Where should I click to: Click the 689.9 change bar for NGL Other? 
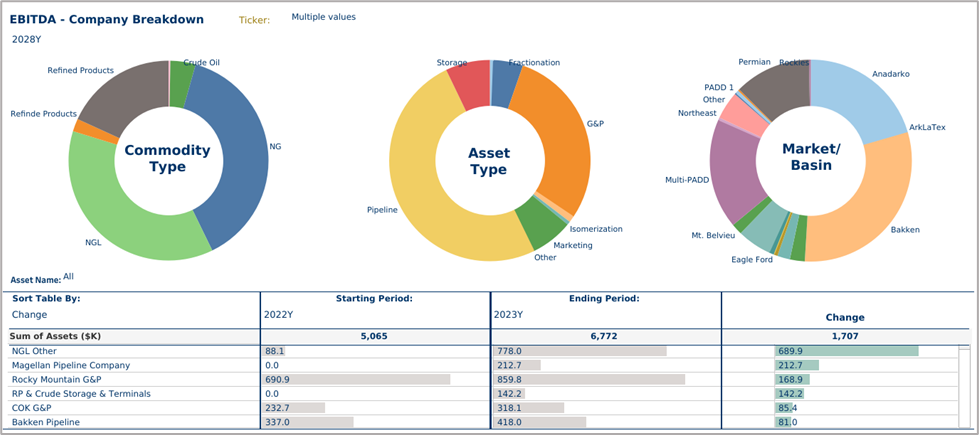(x=847, y=351)
